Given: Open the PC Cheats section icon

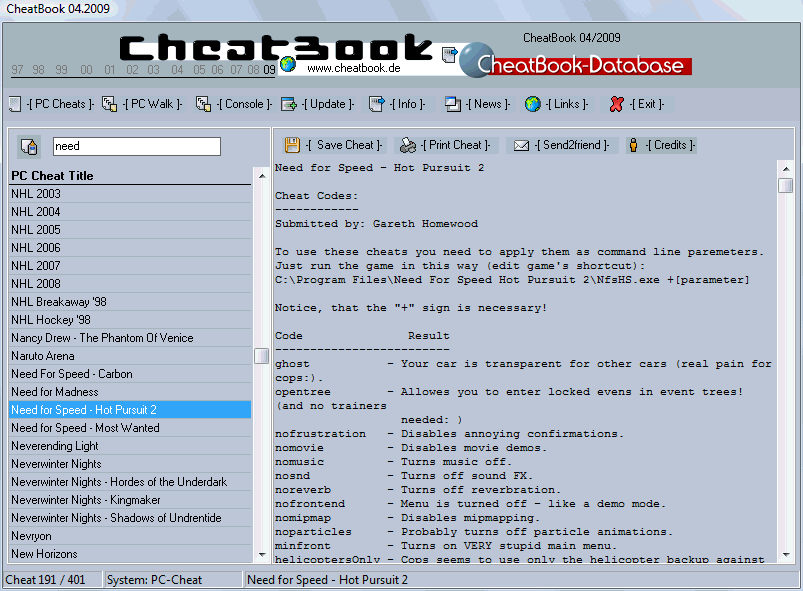Looking at the screenshot, I should click(15, 104).
